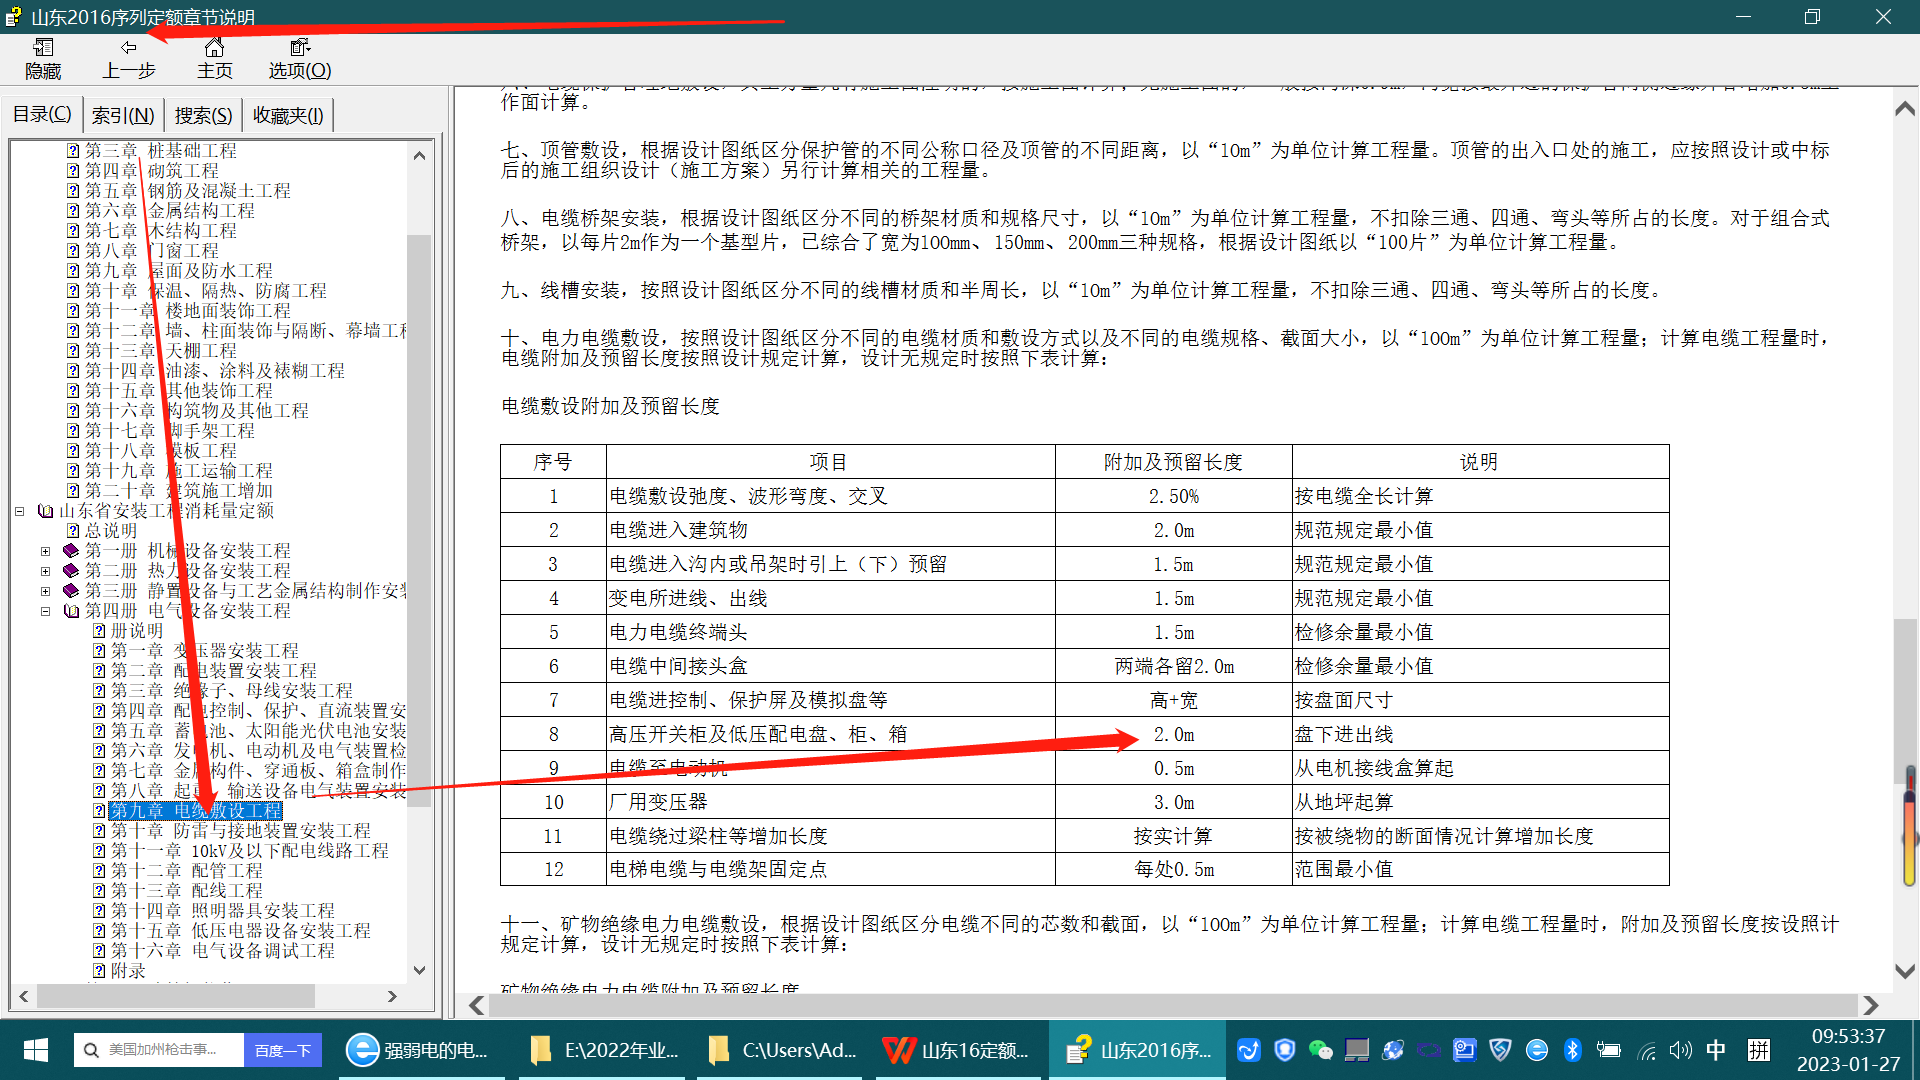Open Wi-Fi network tray icon
This screenshot has height=1080, width=1920.
1646,1050
